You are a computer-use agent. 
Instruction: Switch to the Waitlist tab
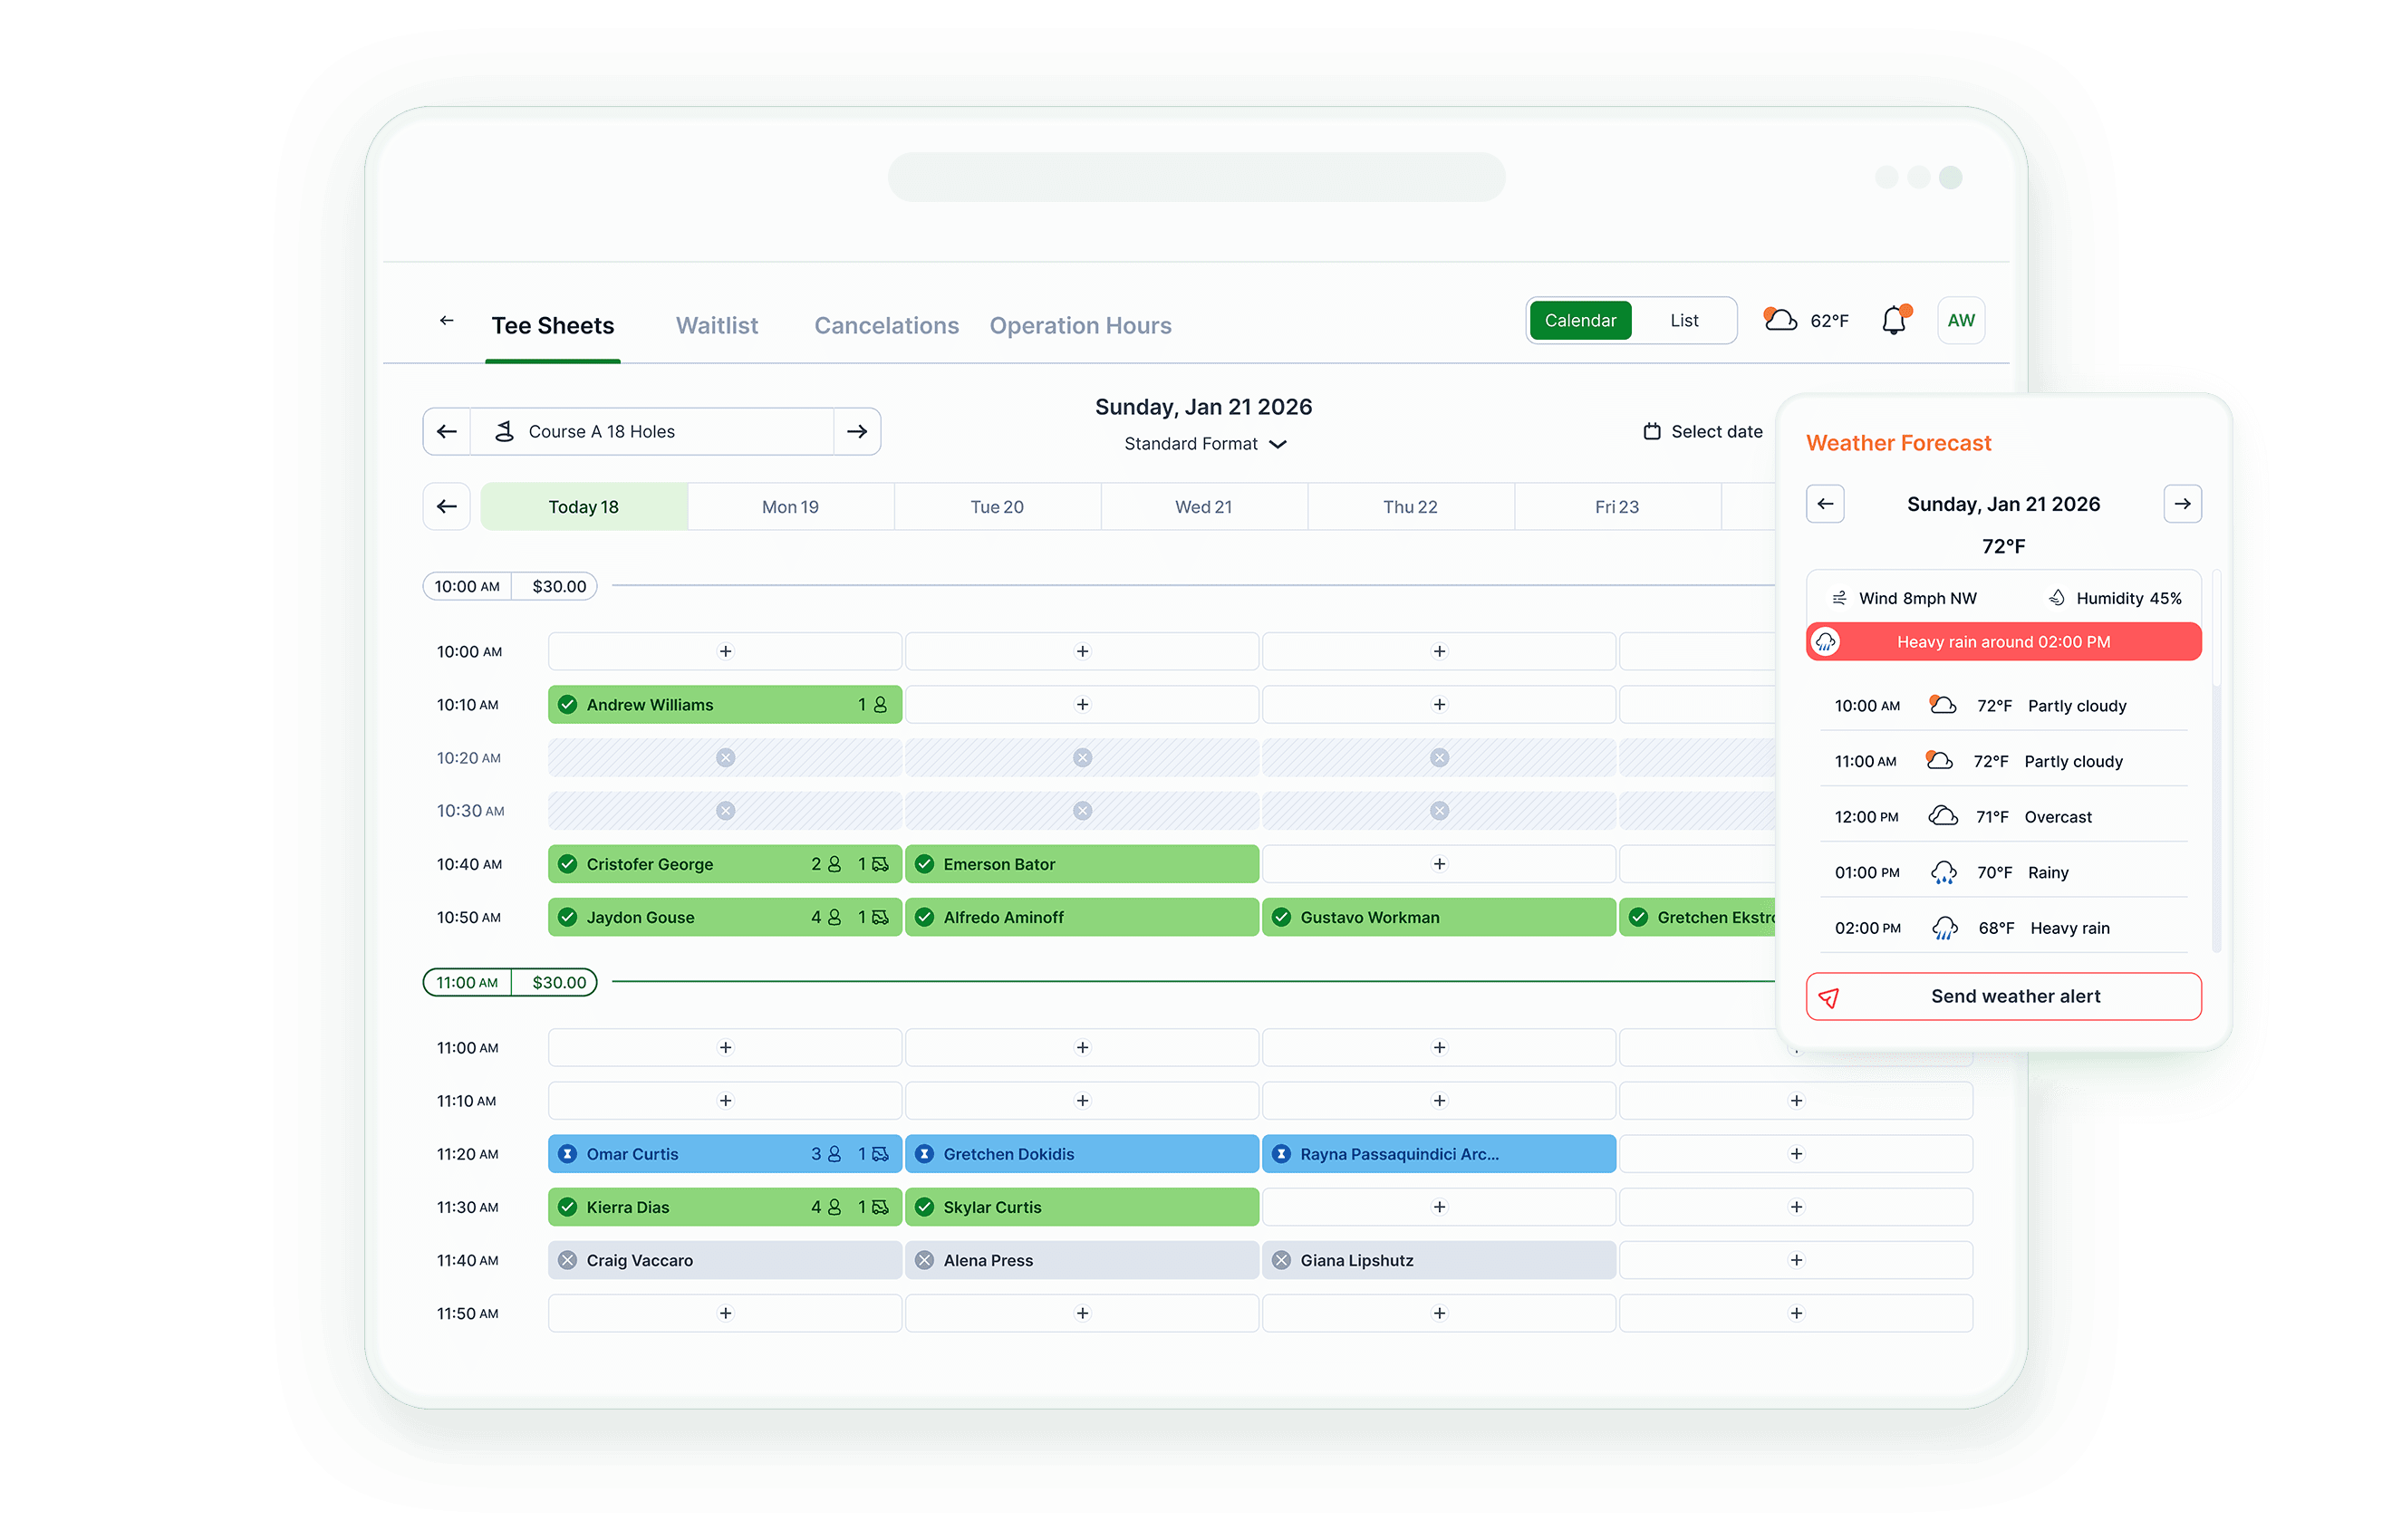[x=717, y=325]
